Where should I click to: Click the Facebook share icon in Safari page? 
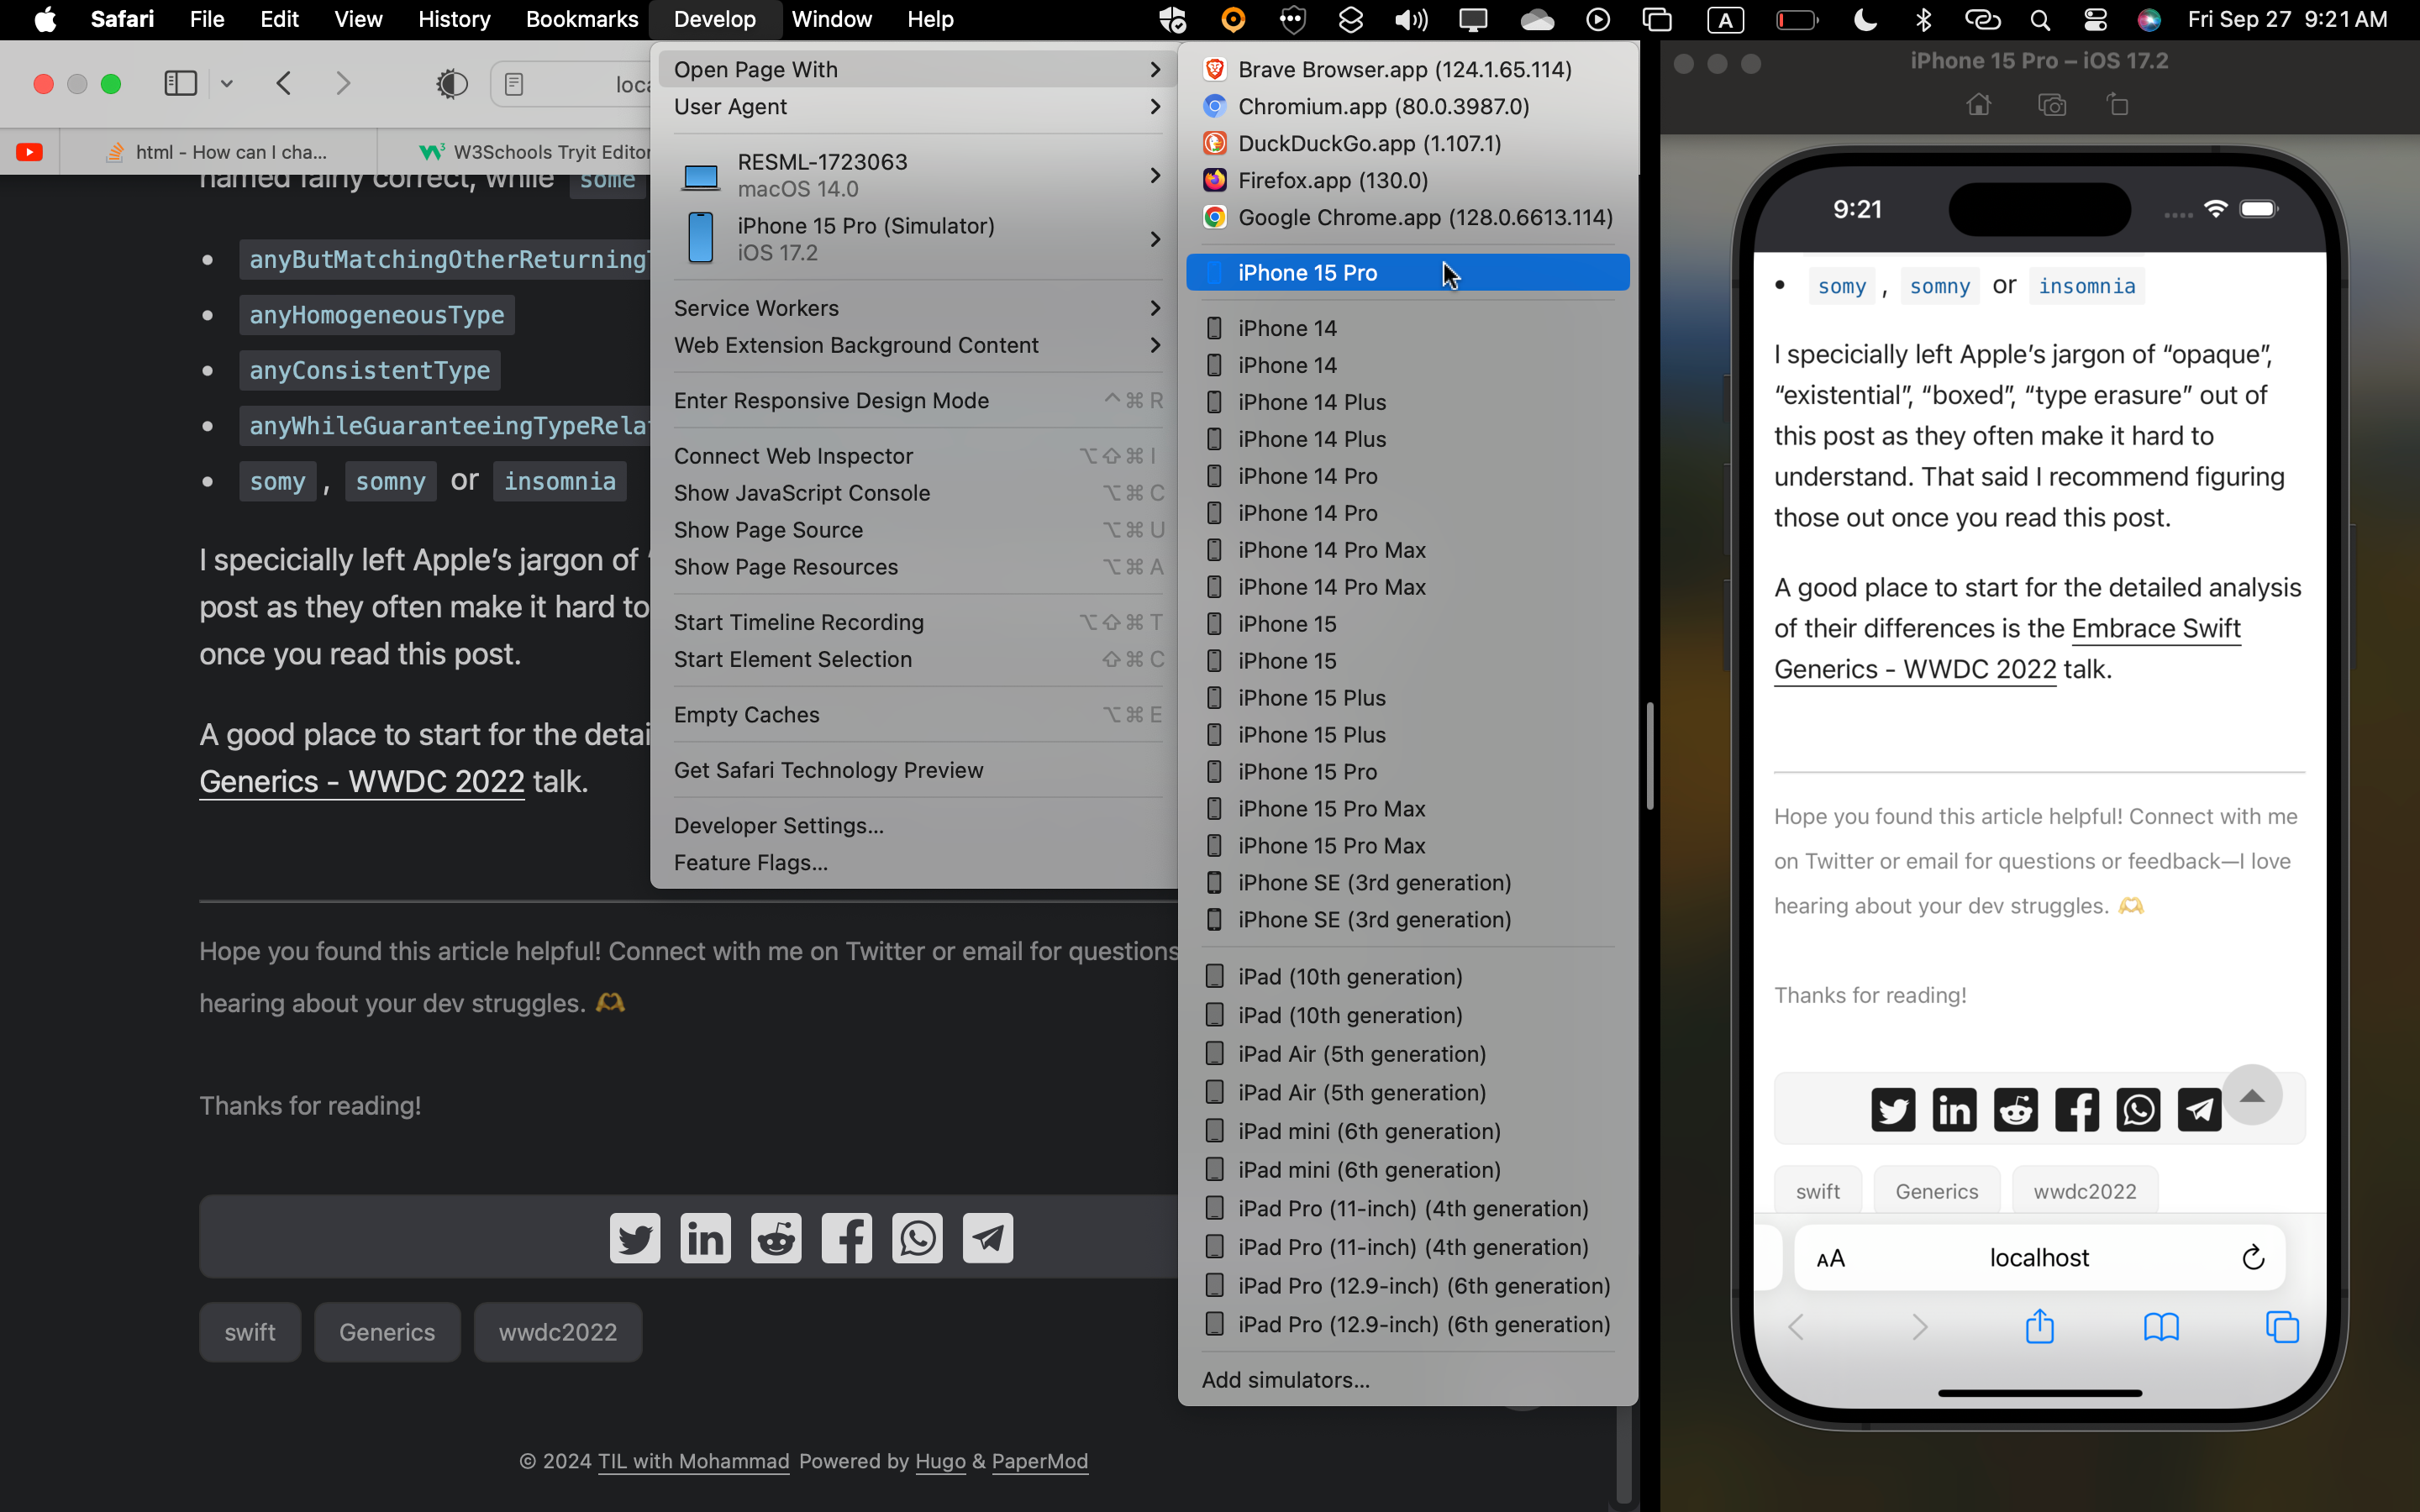pyautogui.click(x=846, y=1238)
